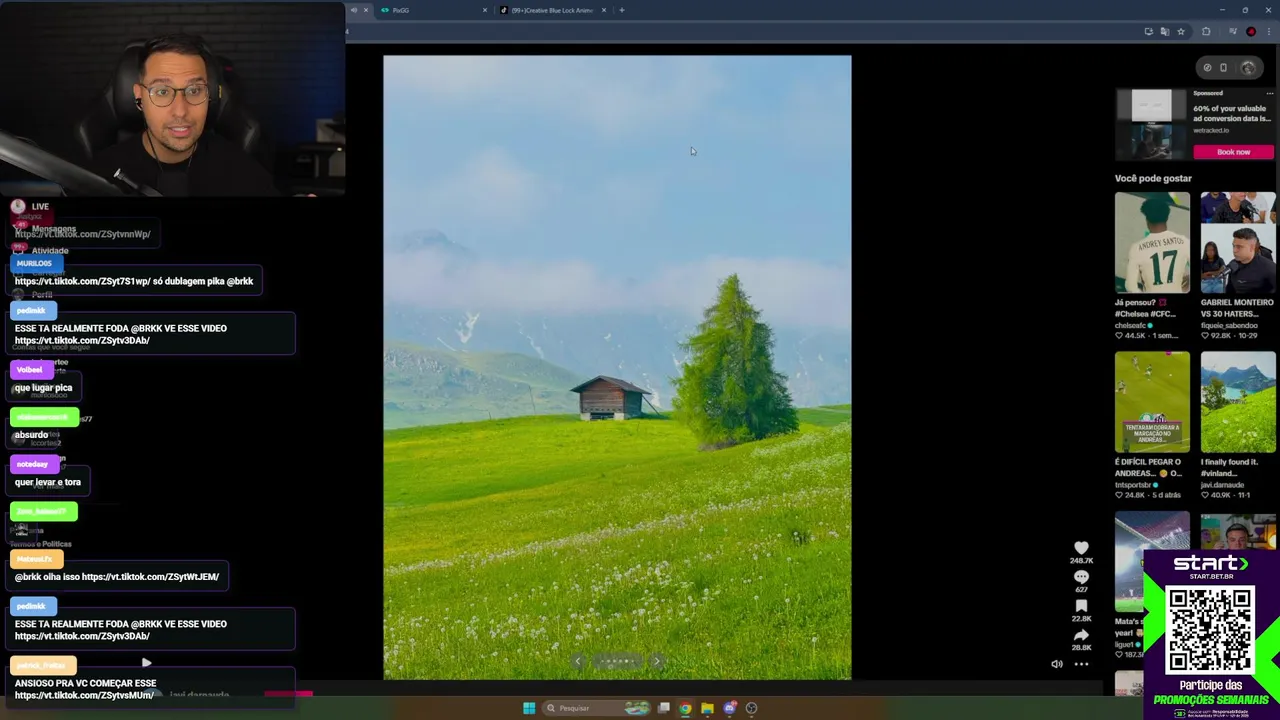The height and width of the screenshot is (720, 1280).
Task: Click the 'só dublagem pika' chat link
Action: click(134, 281)
